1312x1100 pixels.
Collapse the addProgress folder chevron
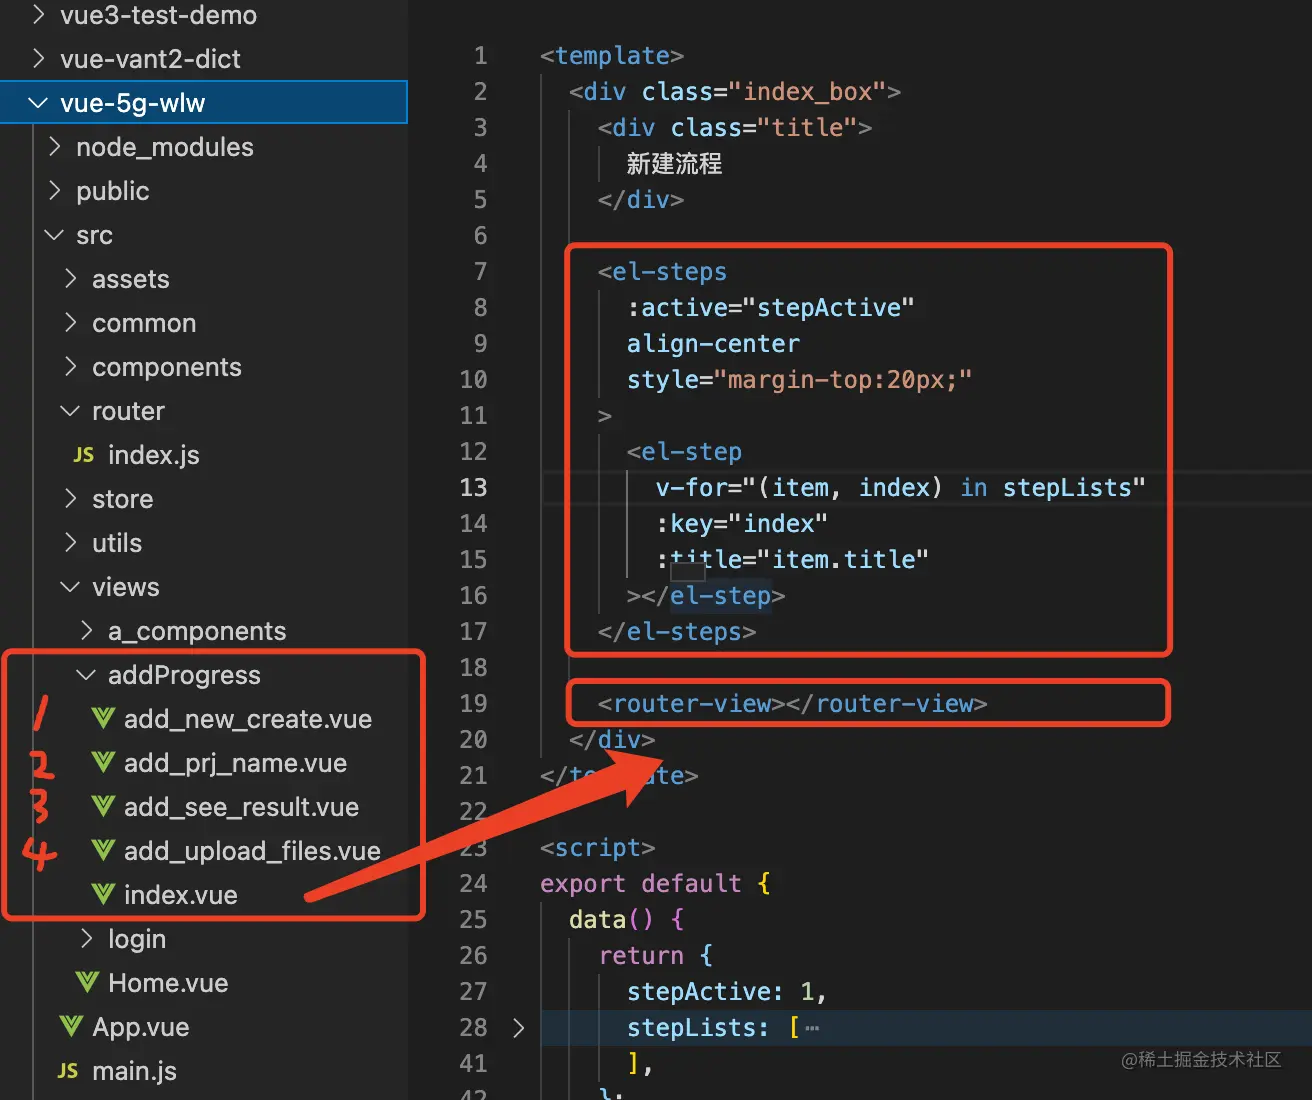[86, 675]
